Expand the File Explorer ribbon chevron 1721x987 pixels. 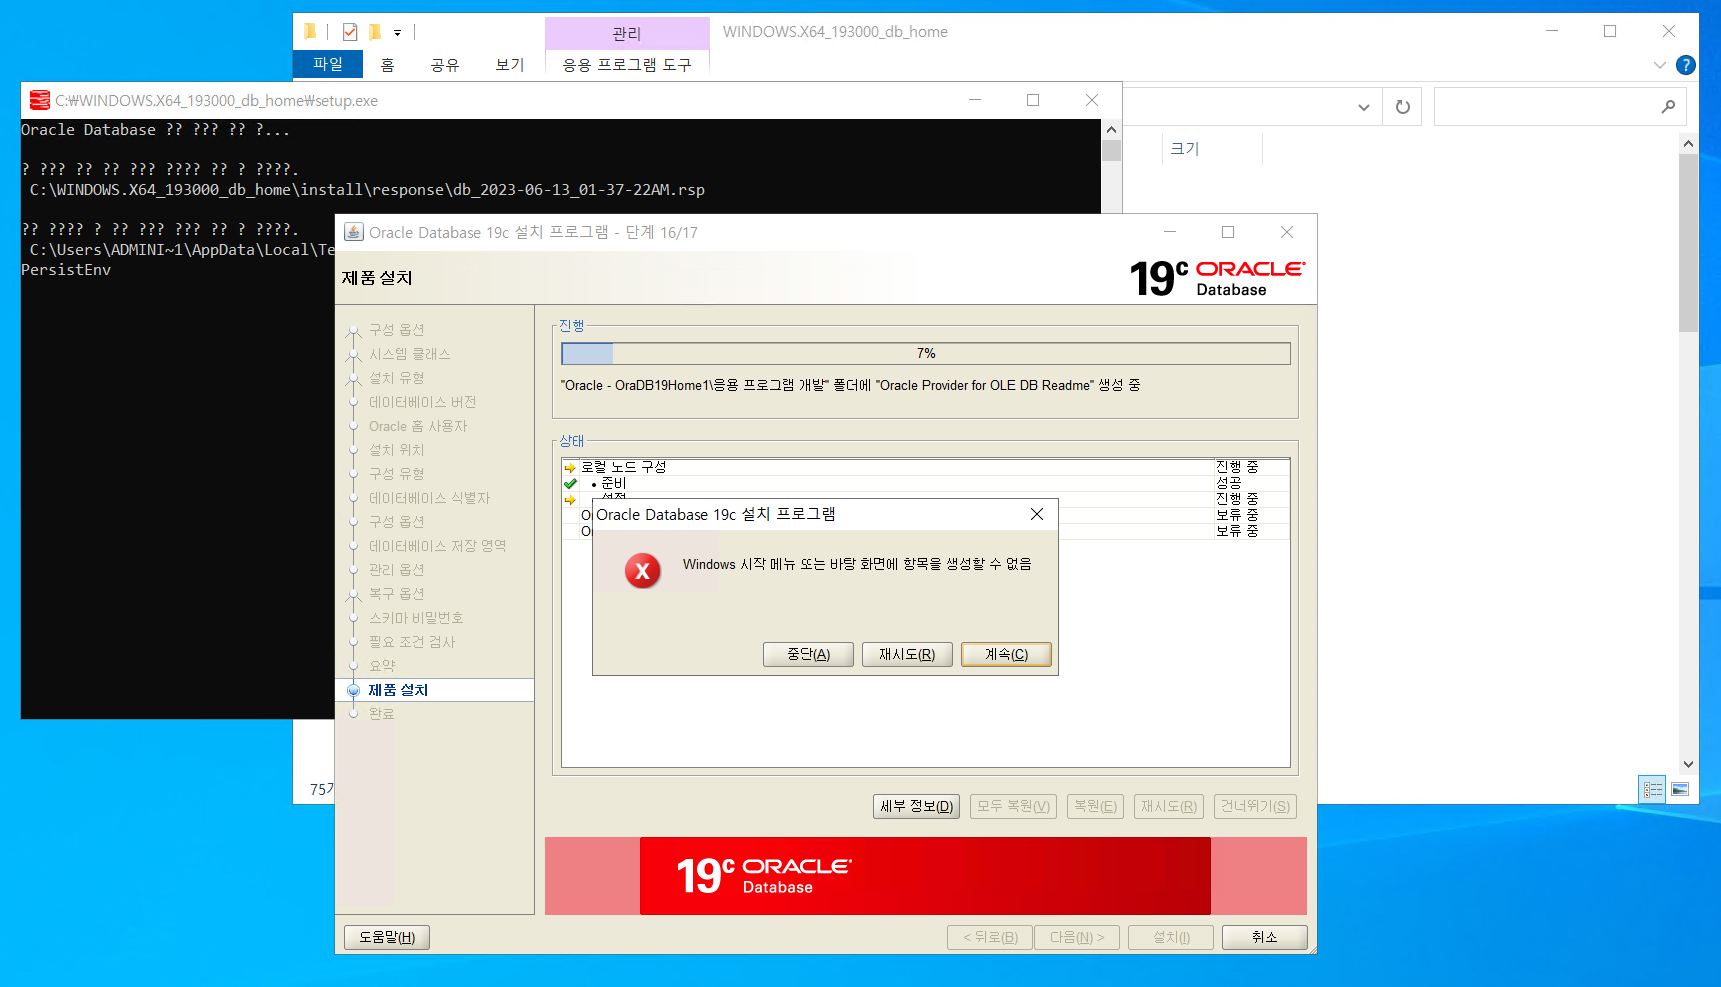[x=1660, y=65]
